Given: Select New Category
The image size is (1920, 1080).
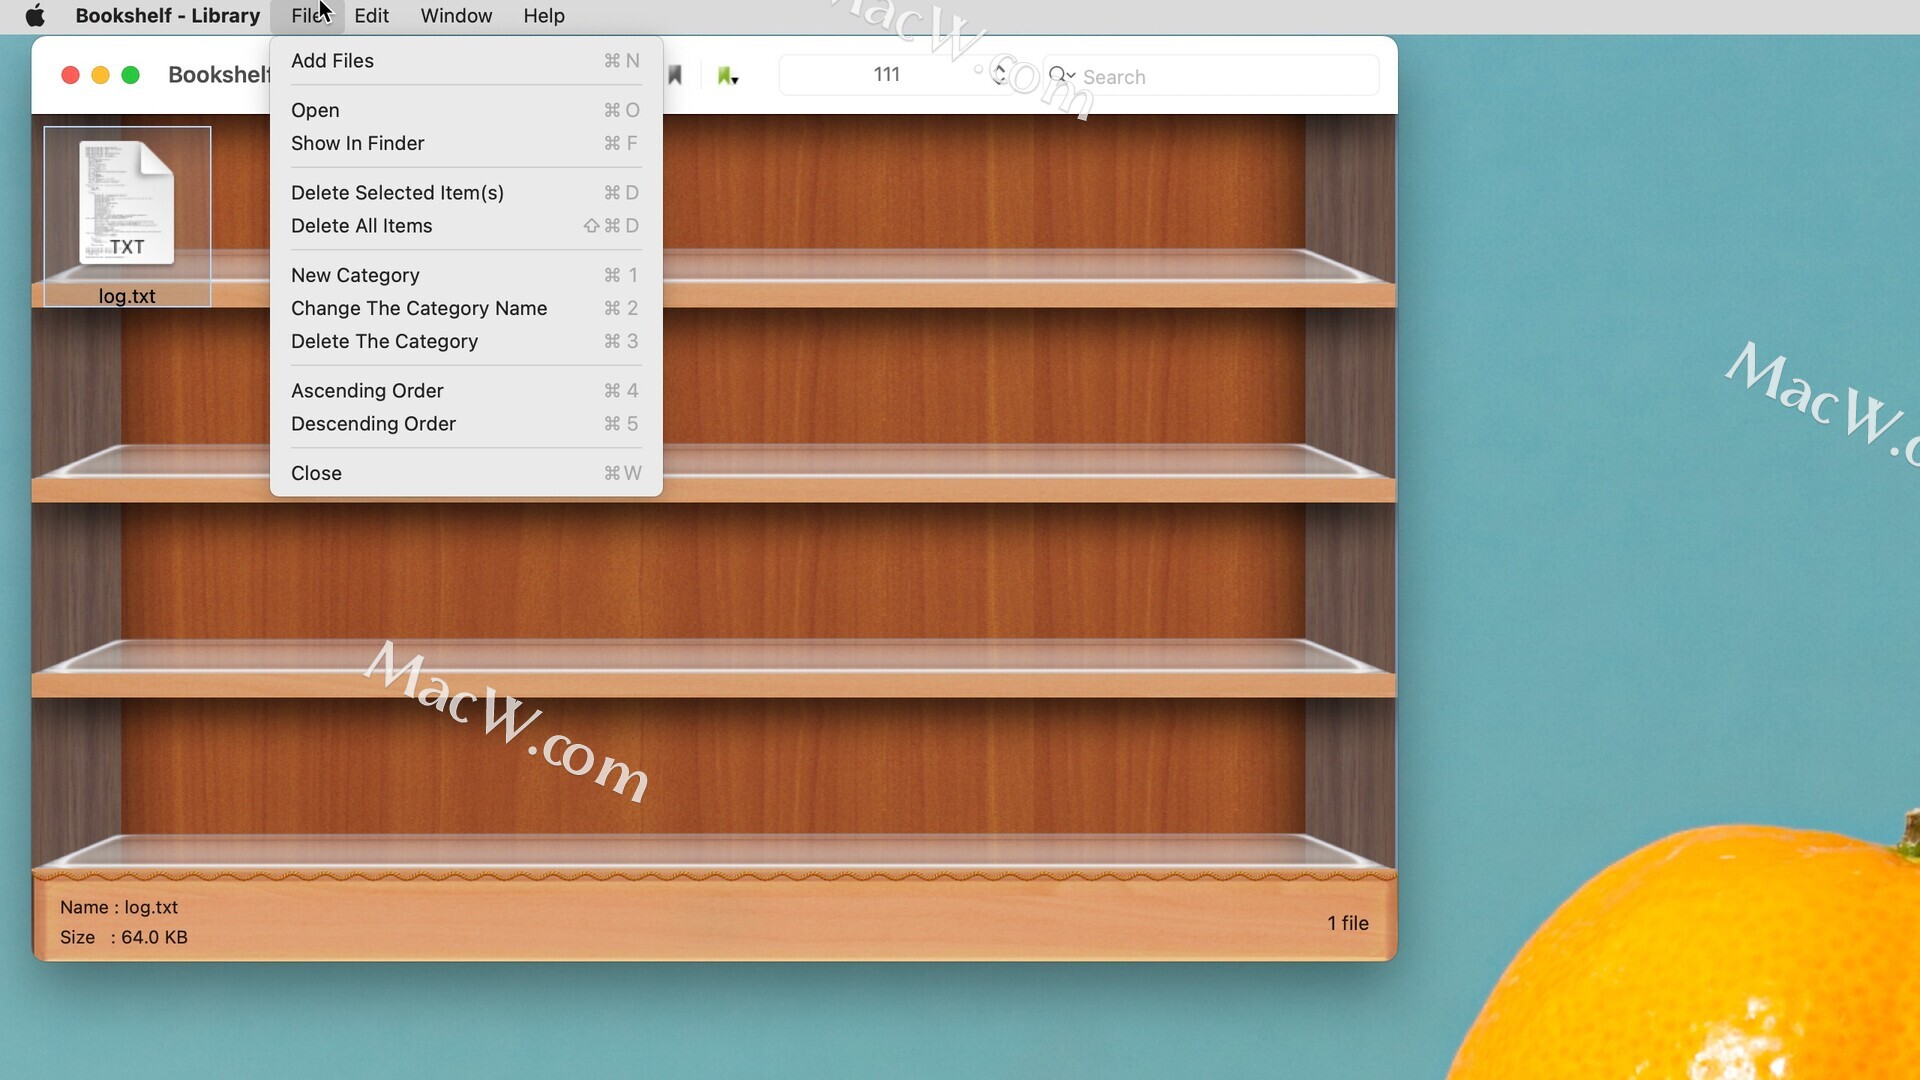Looking at the screenshot, I should tap(466, 275).
